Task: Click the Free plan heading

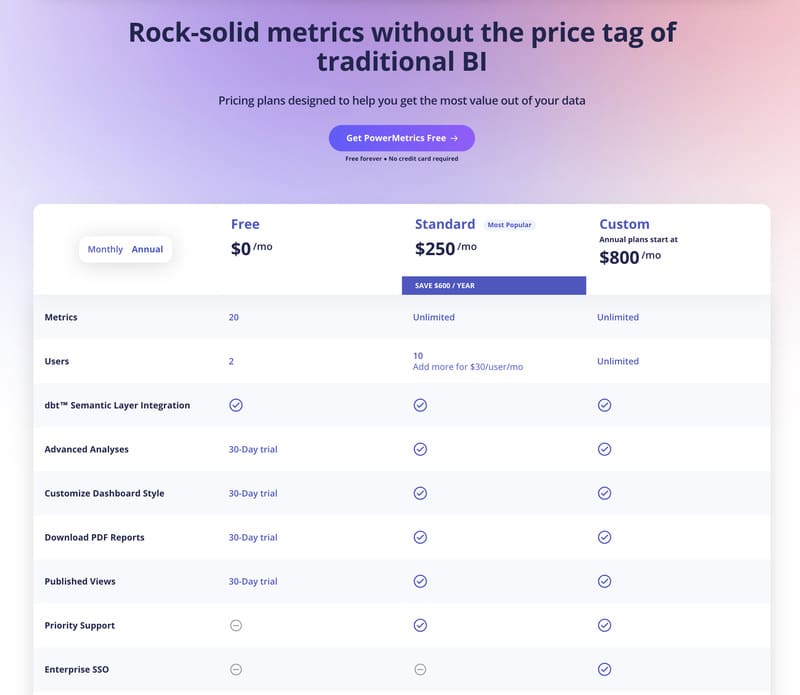Action: click(245, 224)
